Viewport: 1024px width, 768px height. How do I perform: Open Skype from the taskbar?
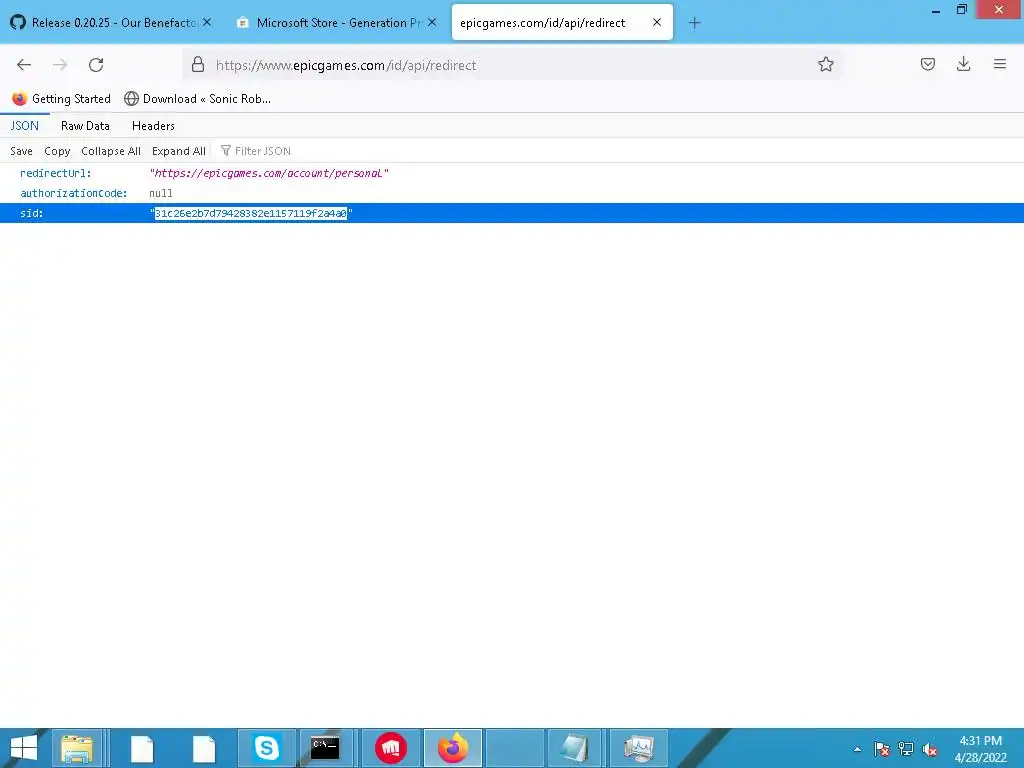click(266, 748)
